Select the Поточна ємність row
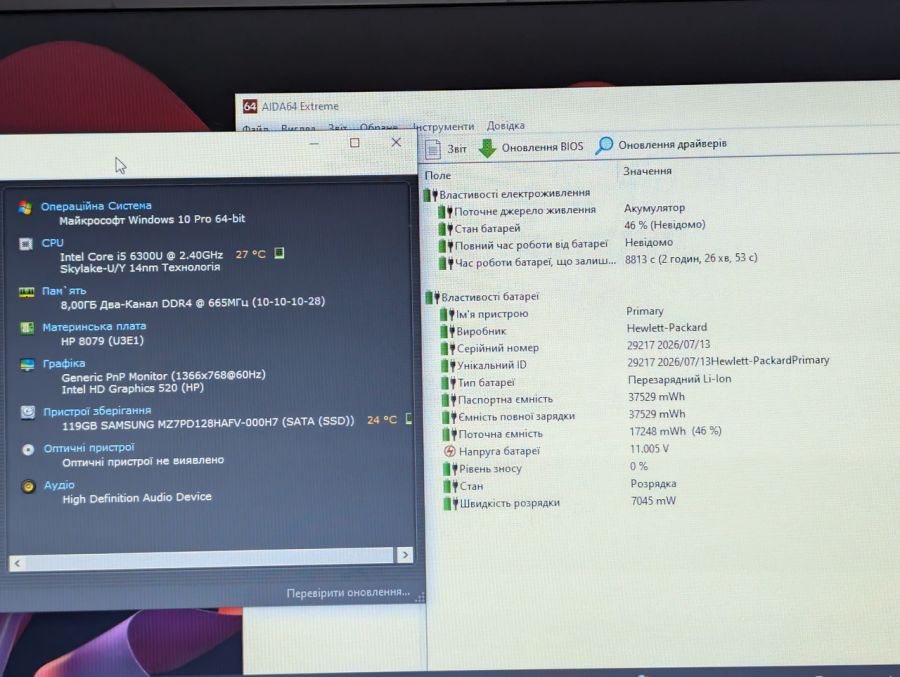This screenshot has height=677, width=900. (x=493, y=434)
